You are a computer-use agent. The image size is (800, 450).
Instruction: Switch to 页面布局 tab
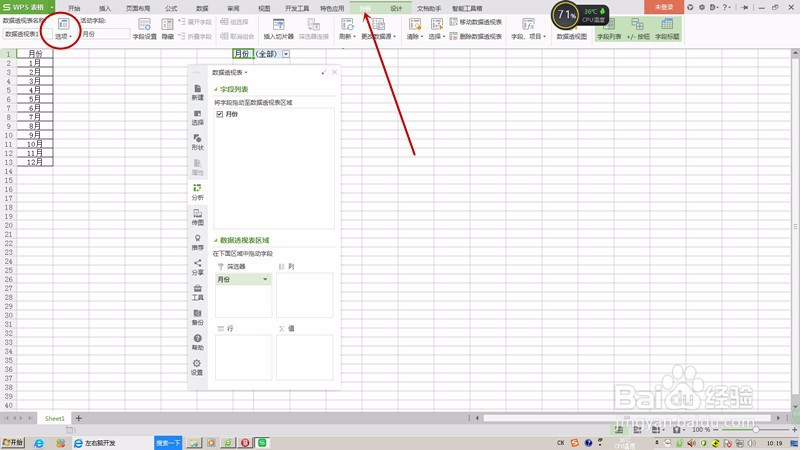click(138, 8)
